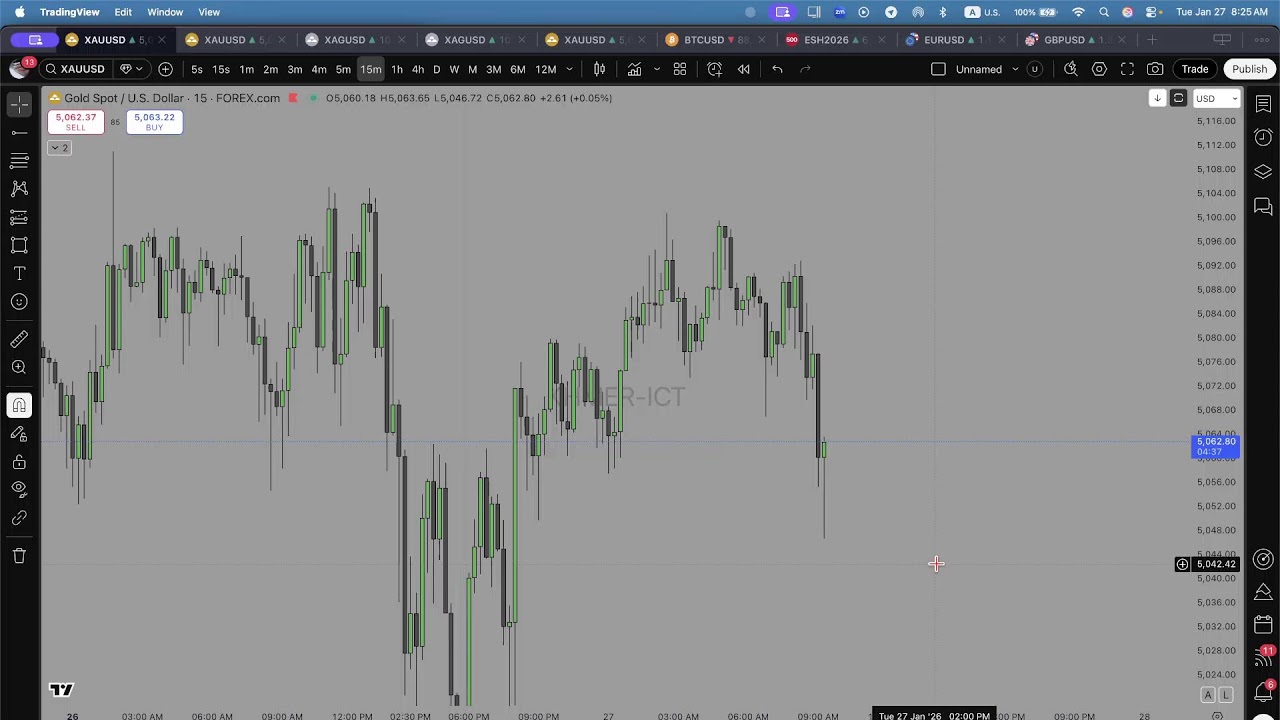Switch to 5s timeframe
This screenshot has width=1280, height=720.
coord(197,69)
